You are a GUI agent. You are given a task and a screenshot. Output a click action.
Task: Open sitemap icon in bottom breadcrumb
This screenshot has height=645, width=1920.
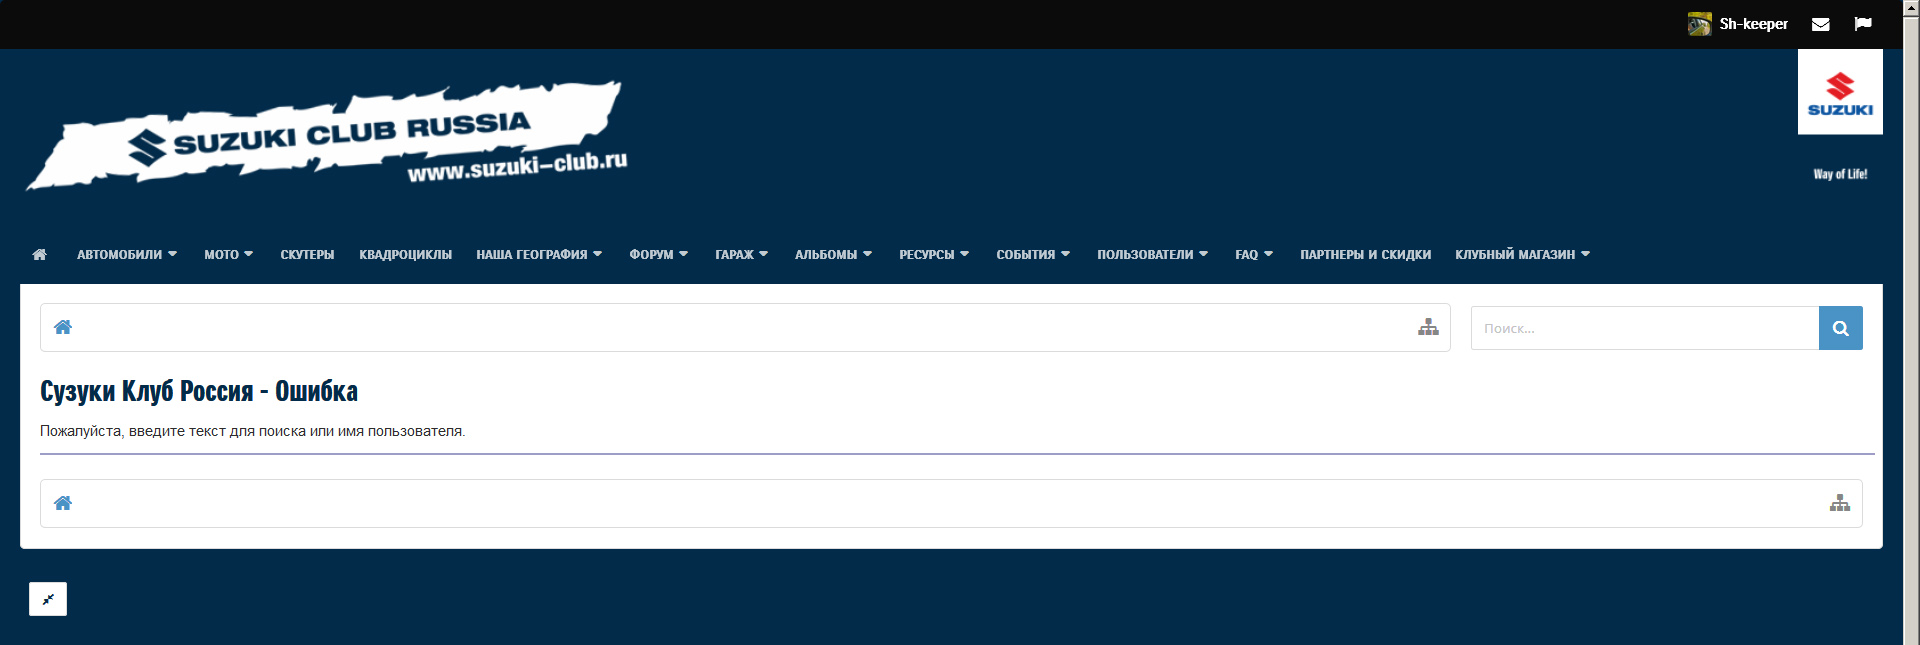click(x=1839, y=503)
